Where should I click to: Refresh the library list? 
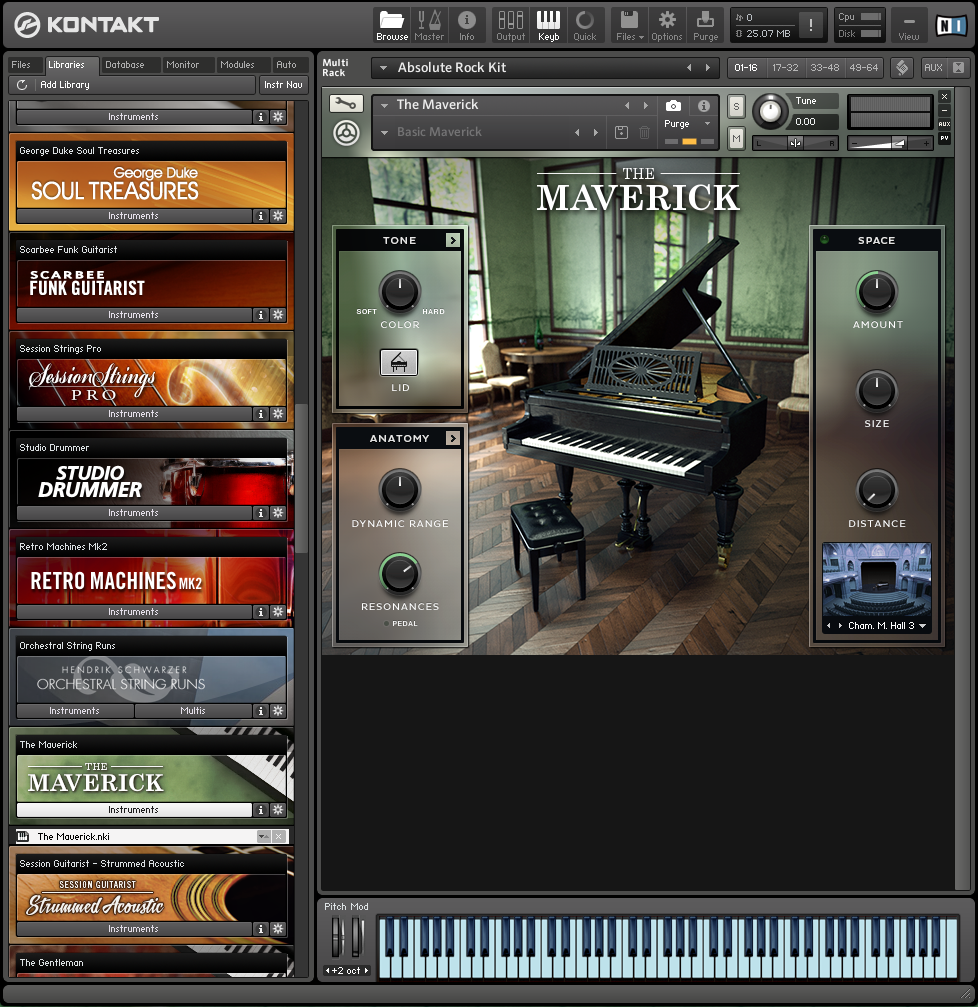22,85
